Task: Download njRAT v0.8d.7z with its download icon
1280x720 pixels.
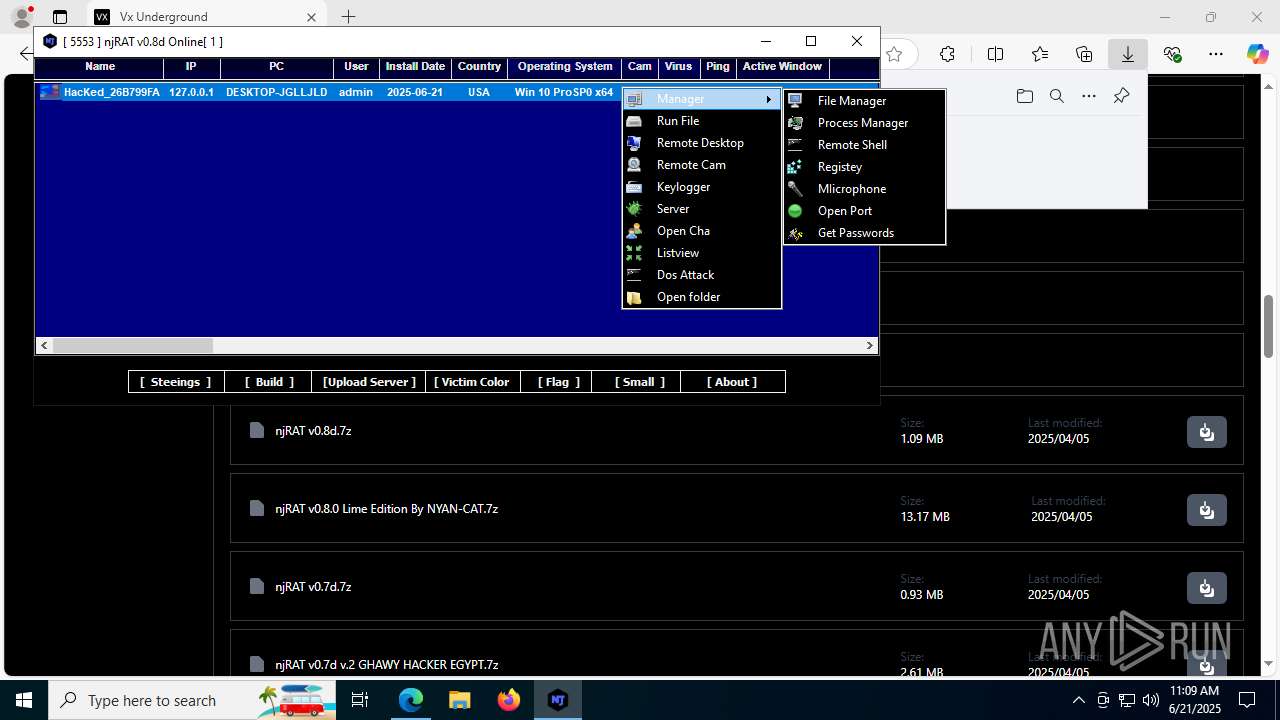Action: [x=1206, y=432]
